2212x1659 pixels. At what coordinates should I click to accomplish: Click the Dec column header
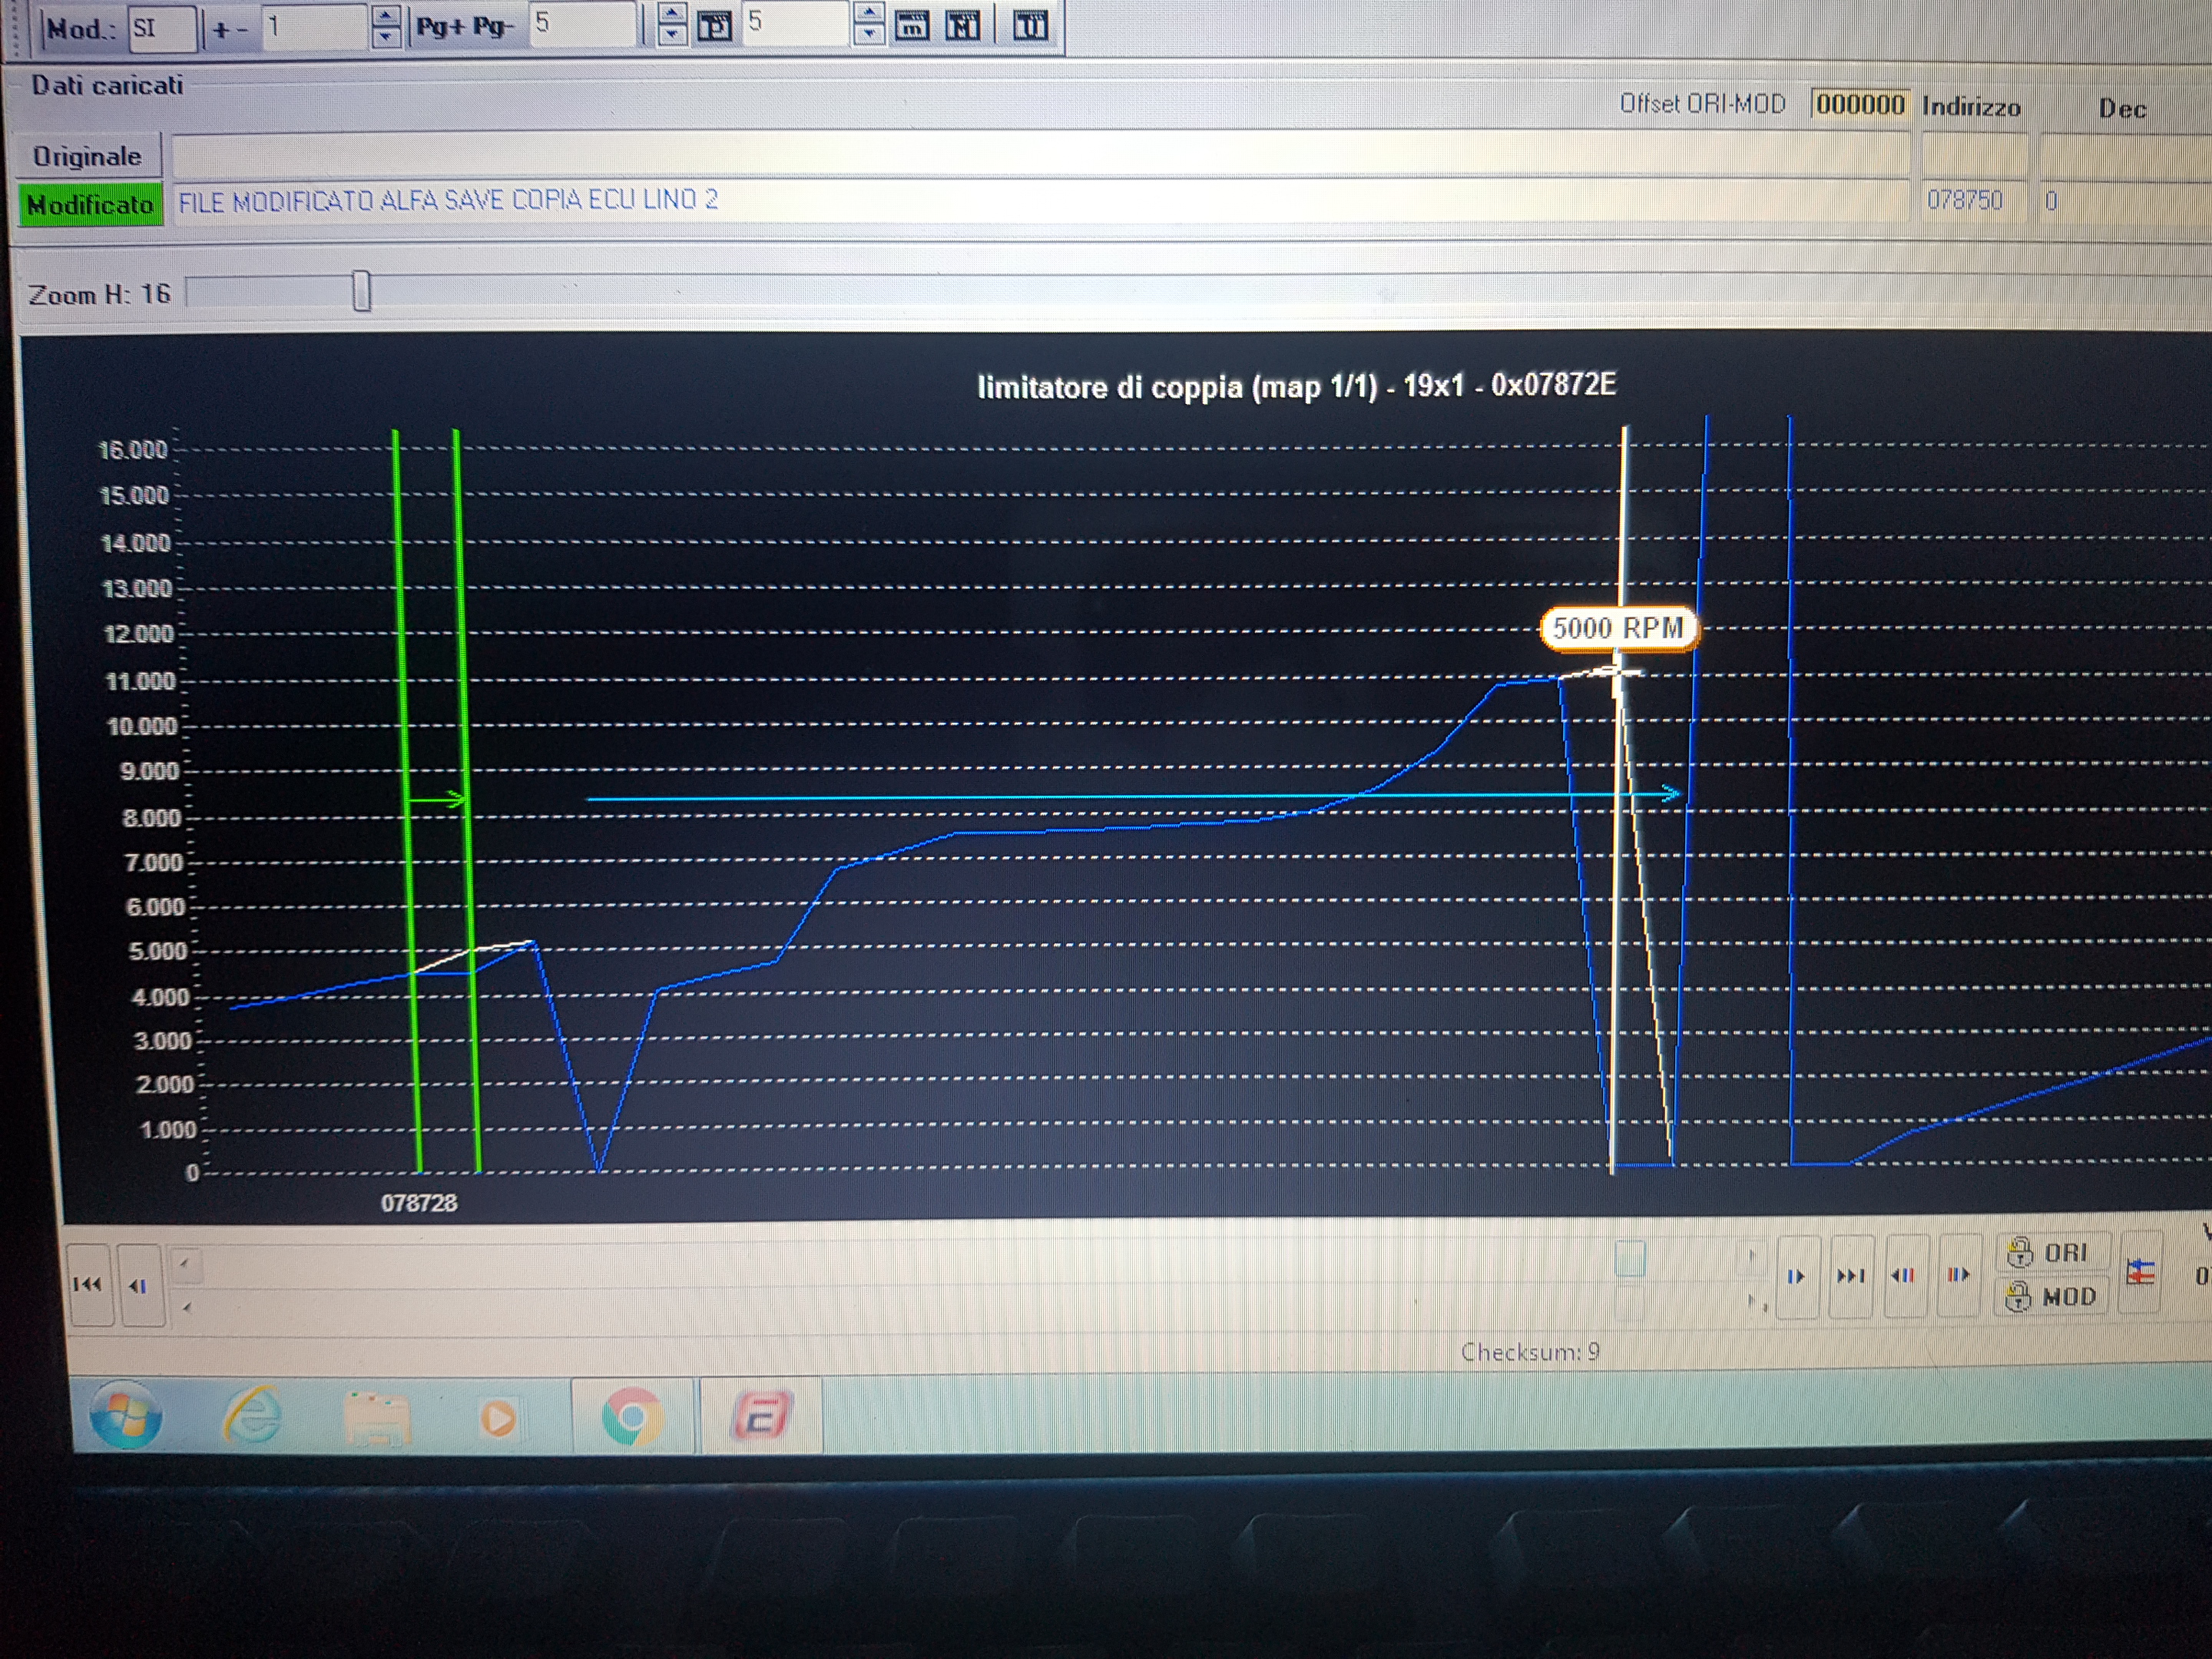click(x=2122, y=109)
